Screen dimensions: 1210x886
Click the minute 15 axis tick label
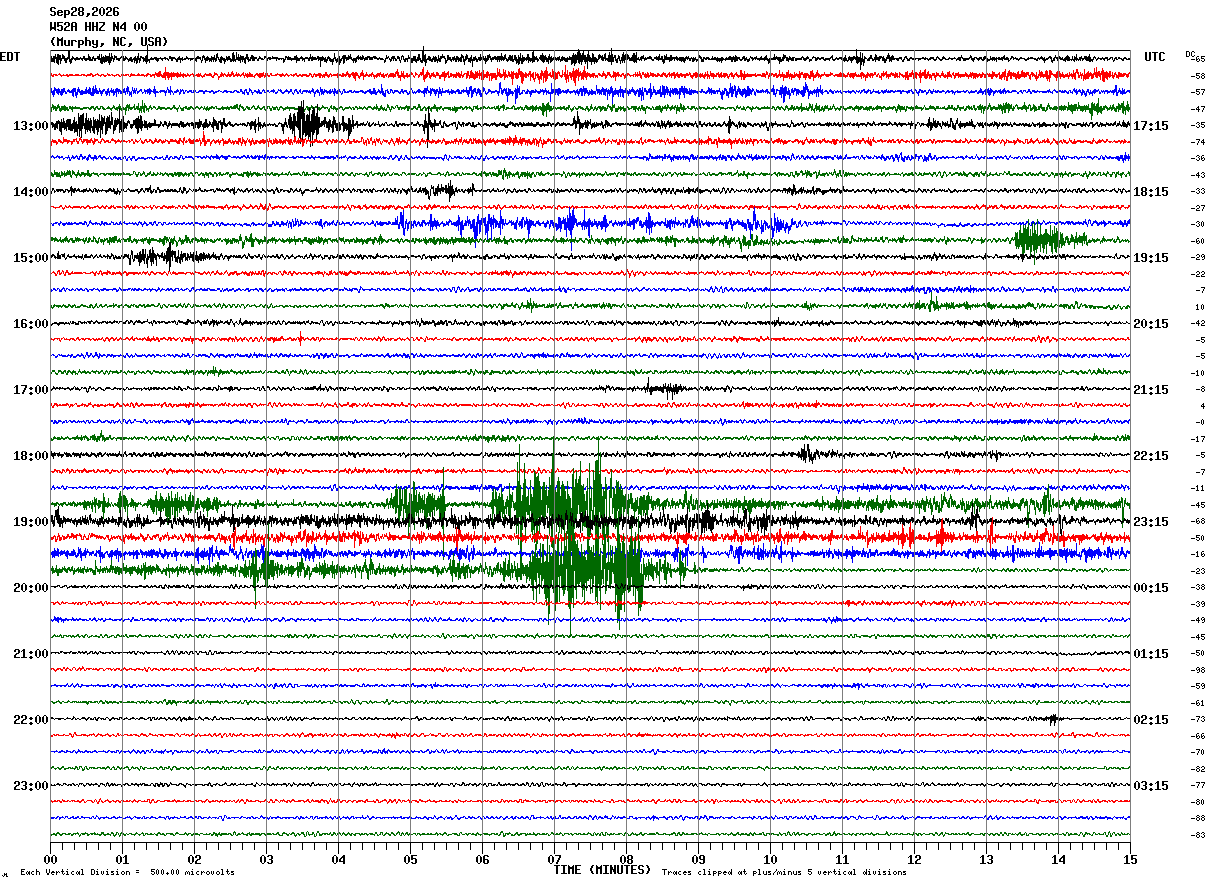tap(1129, 859)
